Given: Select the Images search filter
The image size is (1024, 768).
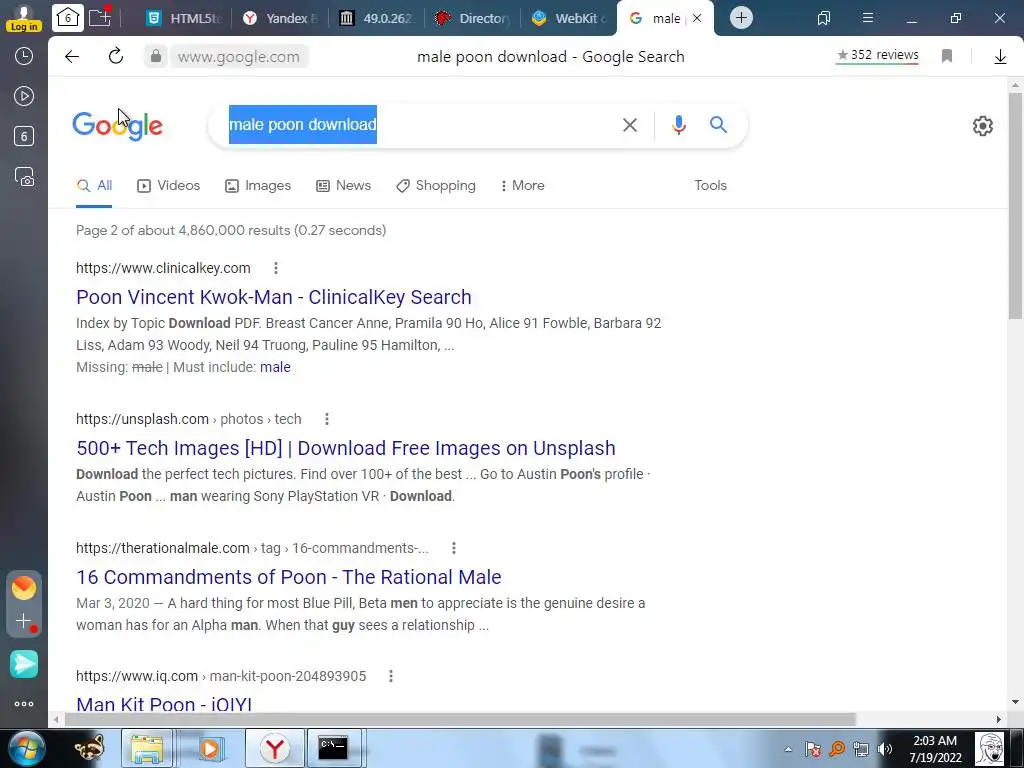Looking at the screenshot, I should pyautogui.click(x=258, y=185).
